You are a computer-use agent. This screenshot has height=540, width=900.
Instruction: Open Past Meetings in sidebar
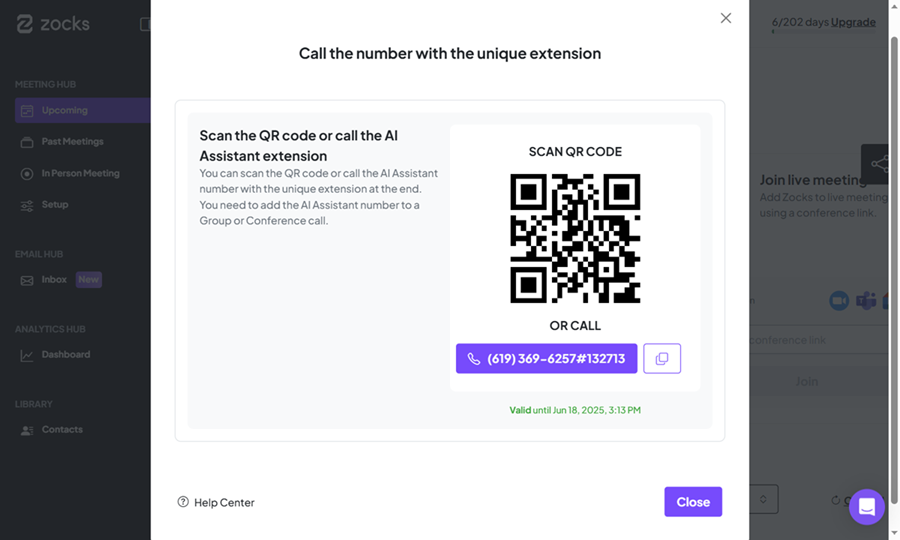tap(72, 142)
